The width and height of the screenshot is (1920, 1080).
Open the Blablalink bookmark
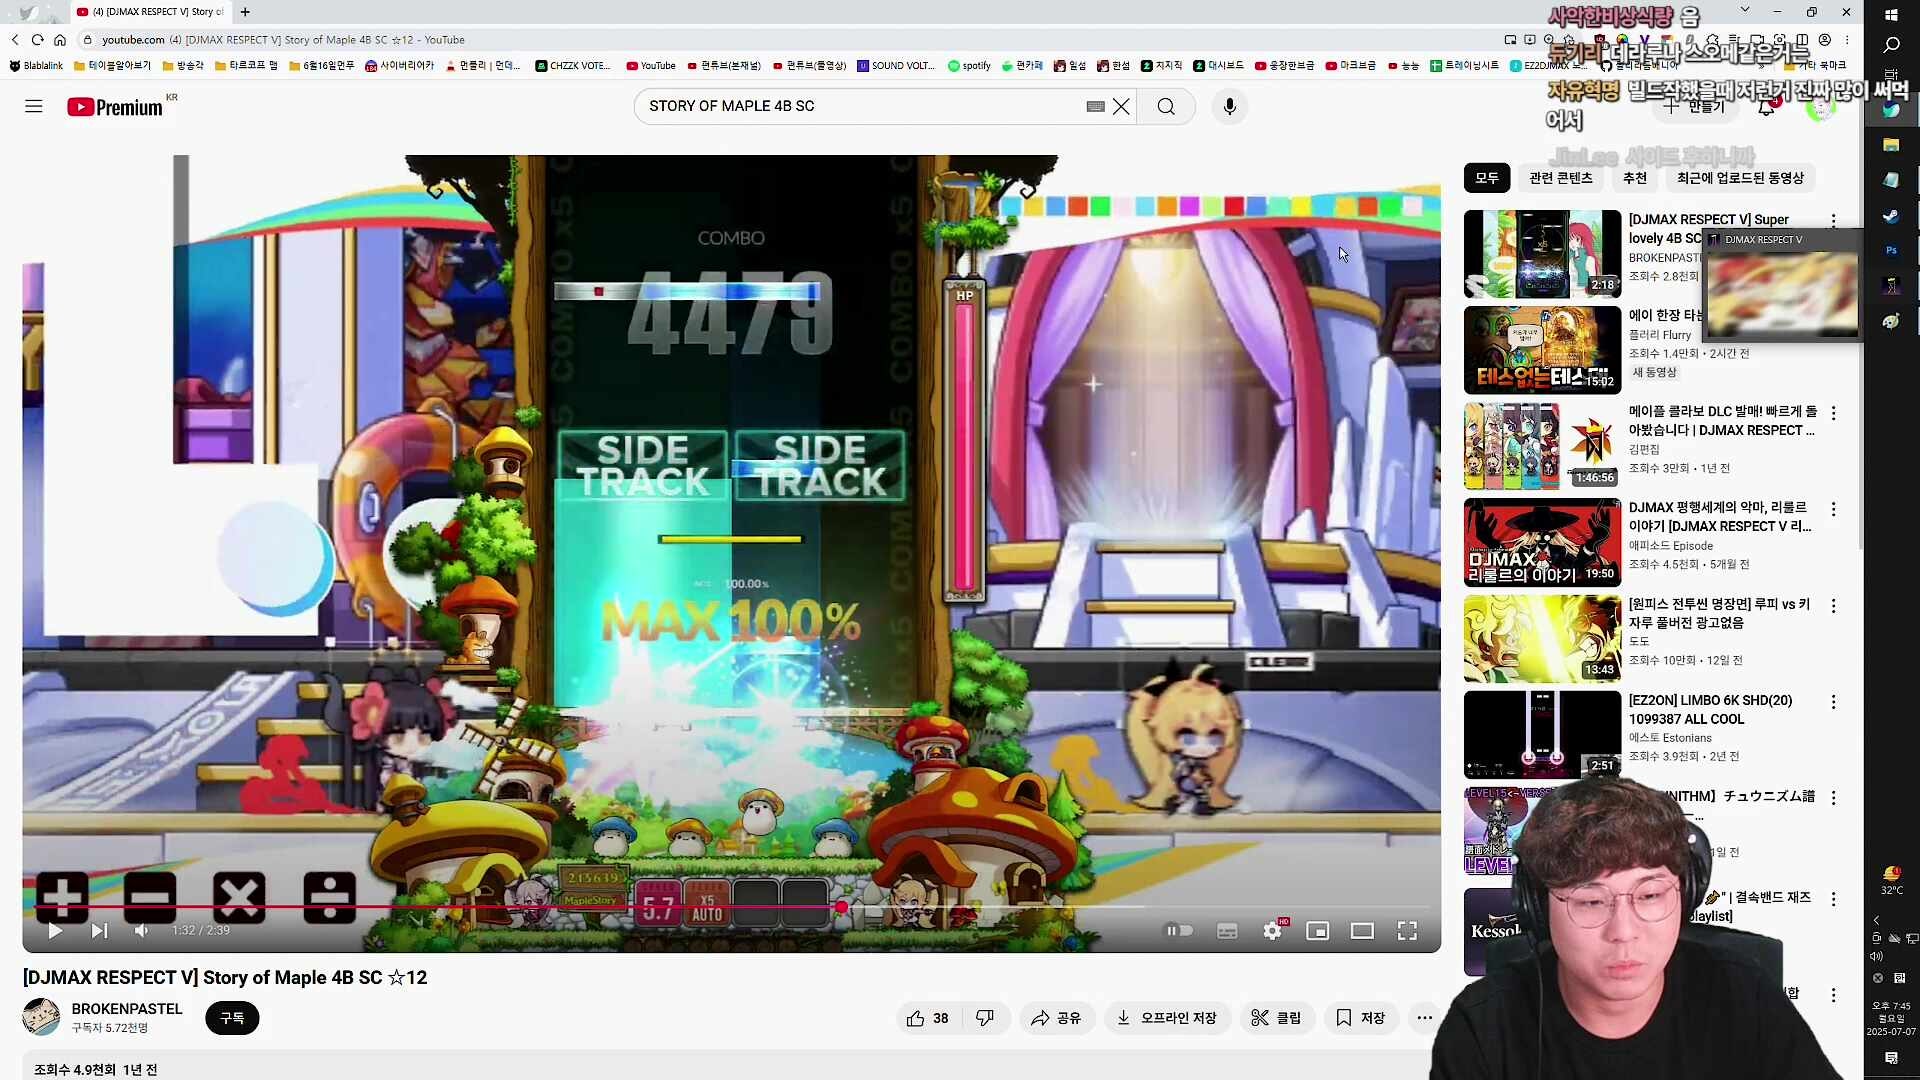click(36, 66)
